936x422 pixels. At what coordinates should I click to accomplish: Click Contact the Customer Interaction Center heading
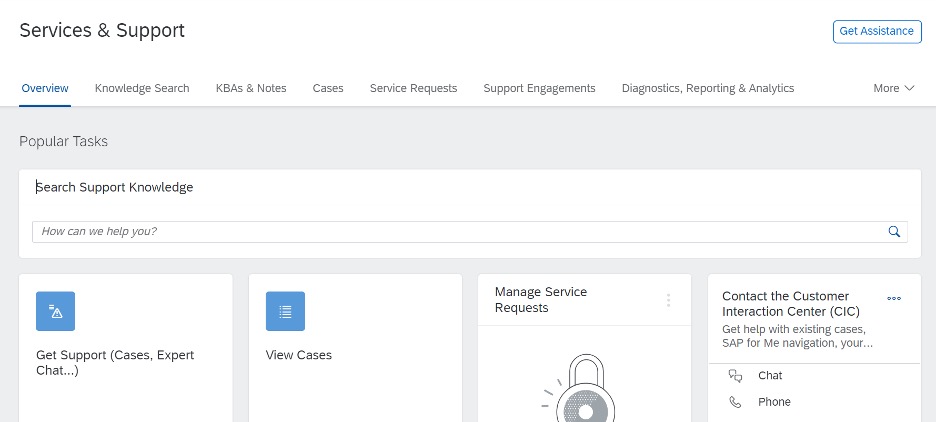coord(791,304)
